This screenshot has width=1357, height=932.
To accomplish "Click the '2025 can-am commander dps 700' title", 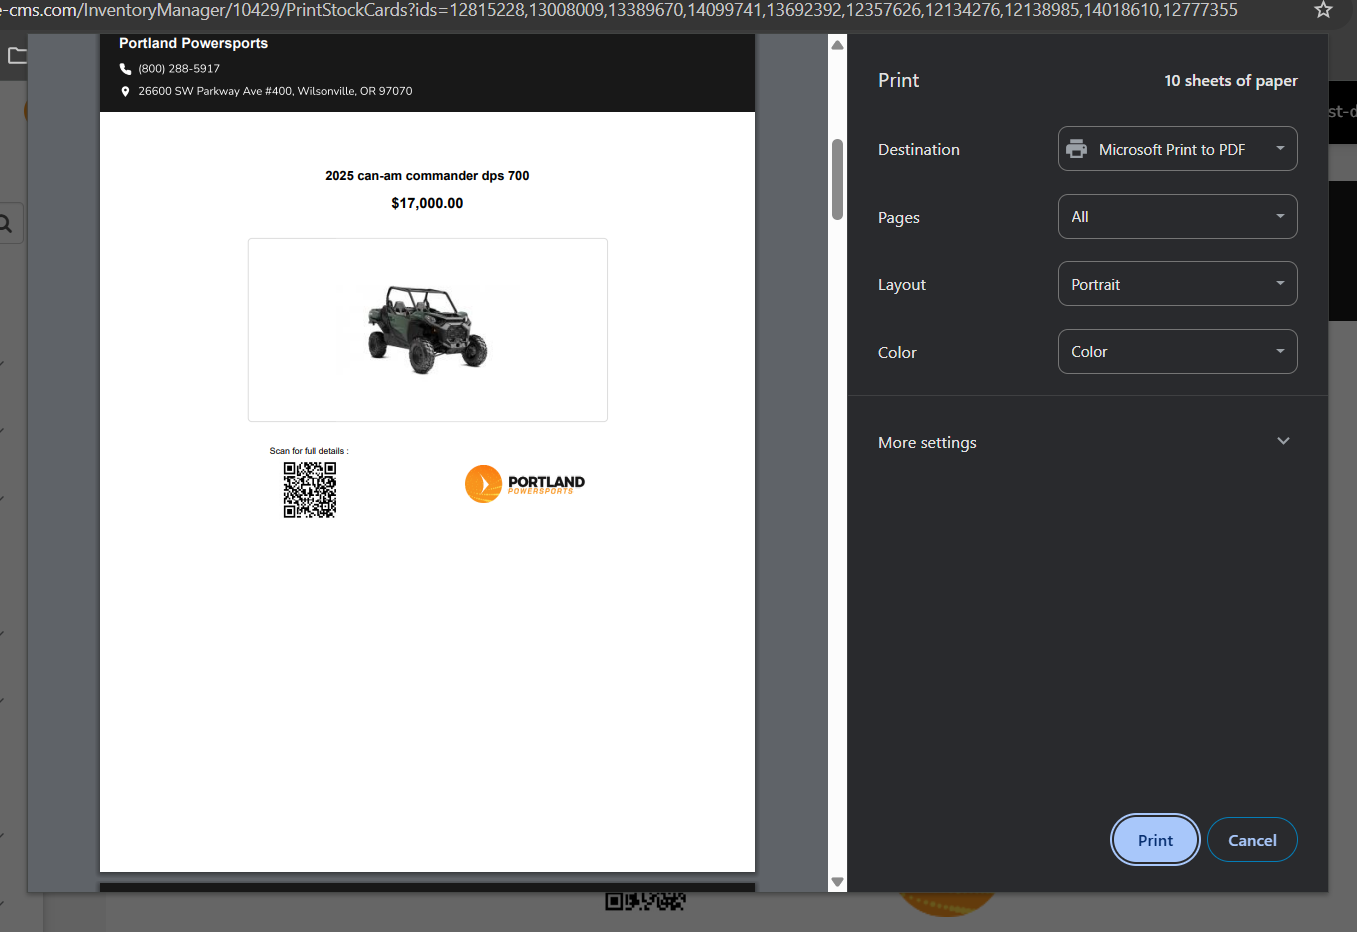I will coord(427,176).
